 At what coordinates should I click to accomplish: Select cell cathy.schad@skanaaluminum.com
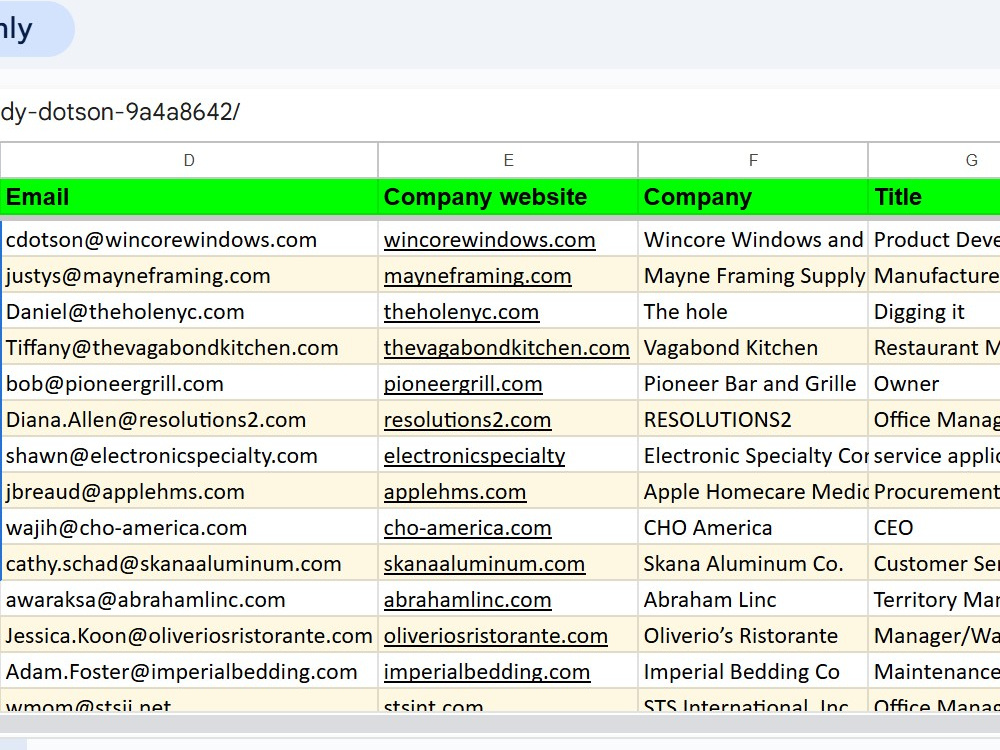click(189, 564)
